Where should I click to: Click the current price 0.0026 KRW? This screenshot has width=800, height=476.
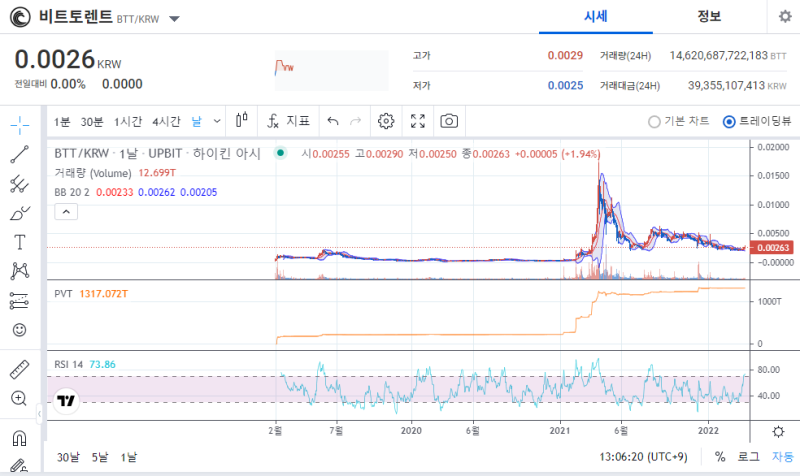(67, 60)
